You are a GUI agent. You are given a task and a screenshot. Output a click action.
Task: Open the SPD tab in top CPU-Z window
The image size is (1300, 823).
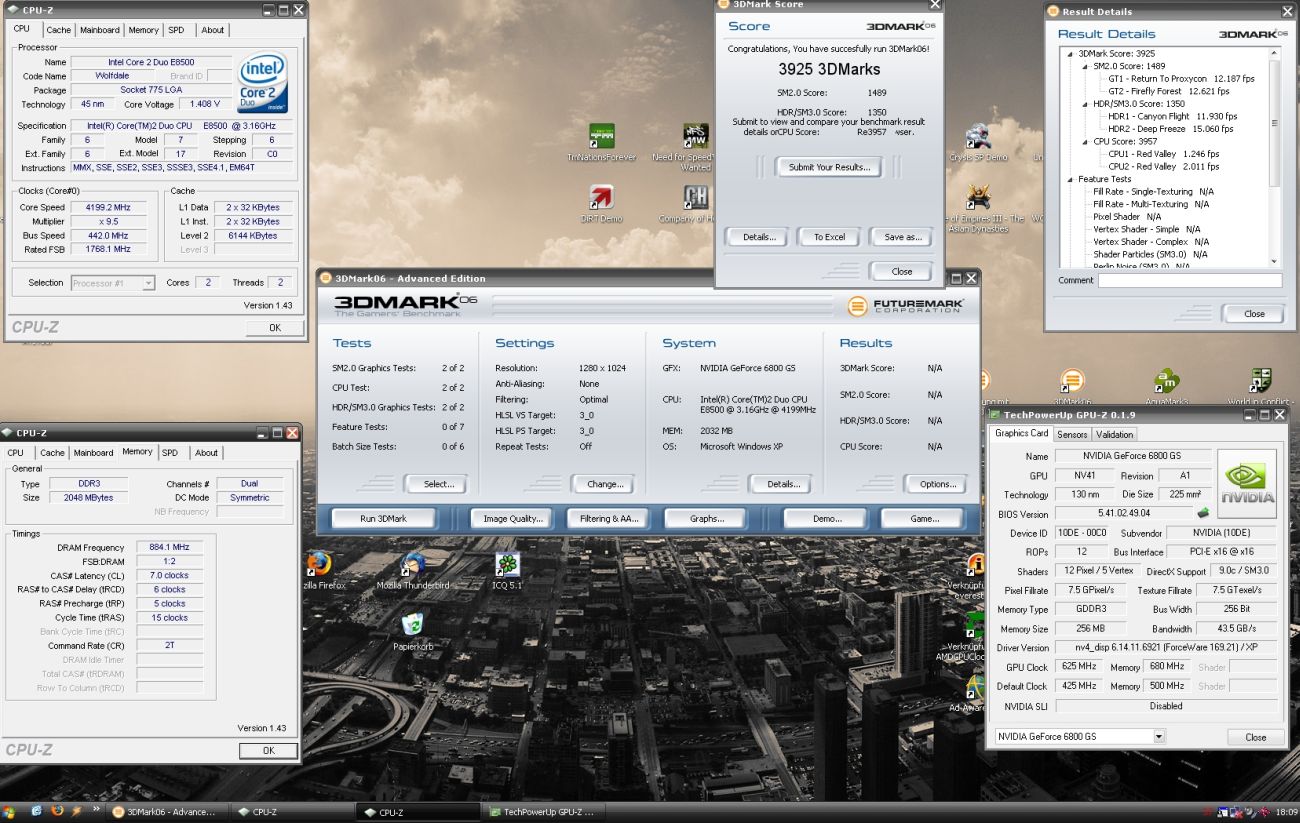[x=176, y=30]
